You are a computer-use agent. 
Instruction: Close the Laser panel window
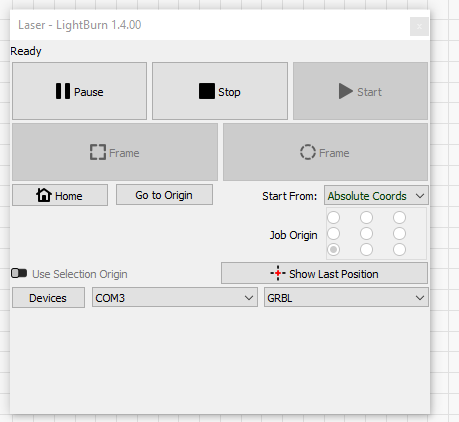tap(419, 26)
